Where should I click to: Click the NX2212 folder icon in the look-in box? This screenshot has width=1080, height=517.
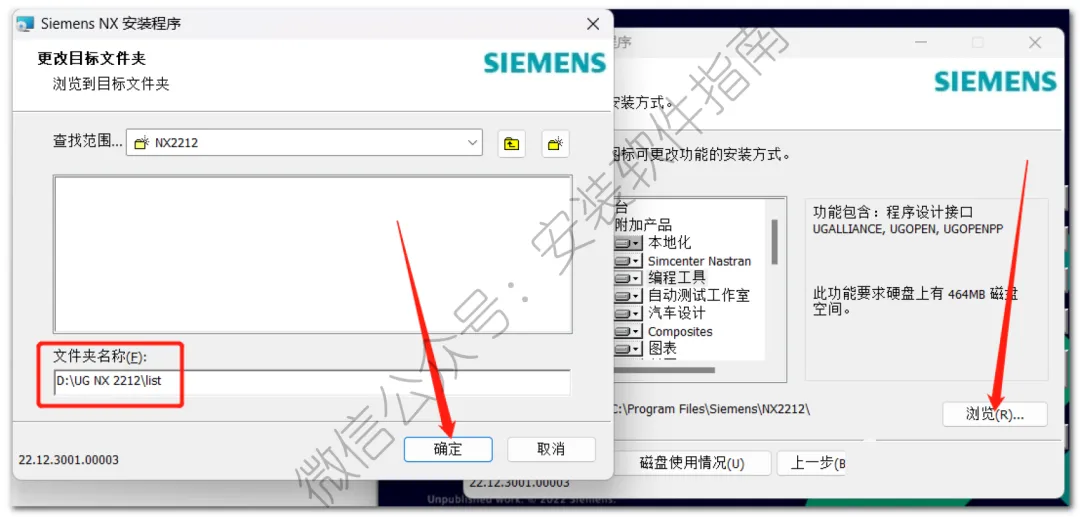pyautogui.click(x=142, y=143)
